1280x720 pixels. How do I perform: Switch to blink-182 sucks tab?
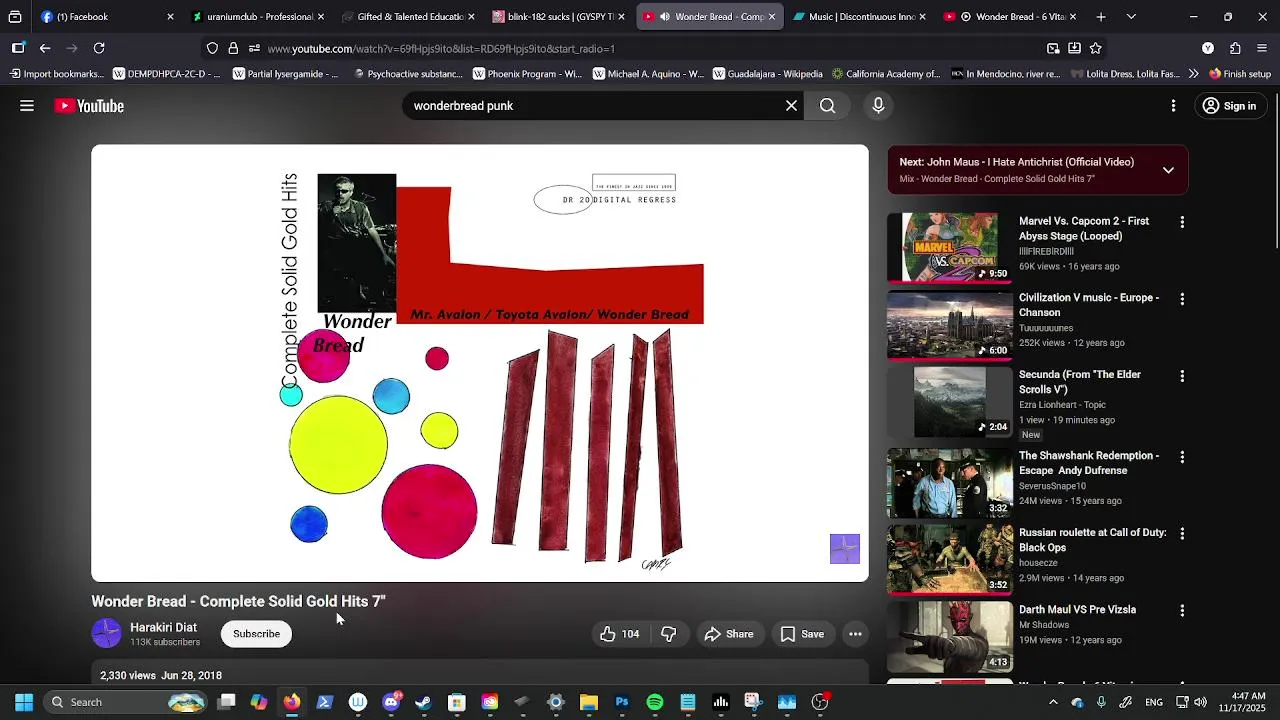click(559, 17)
